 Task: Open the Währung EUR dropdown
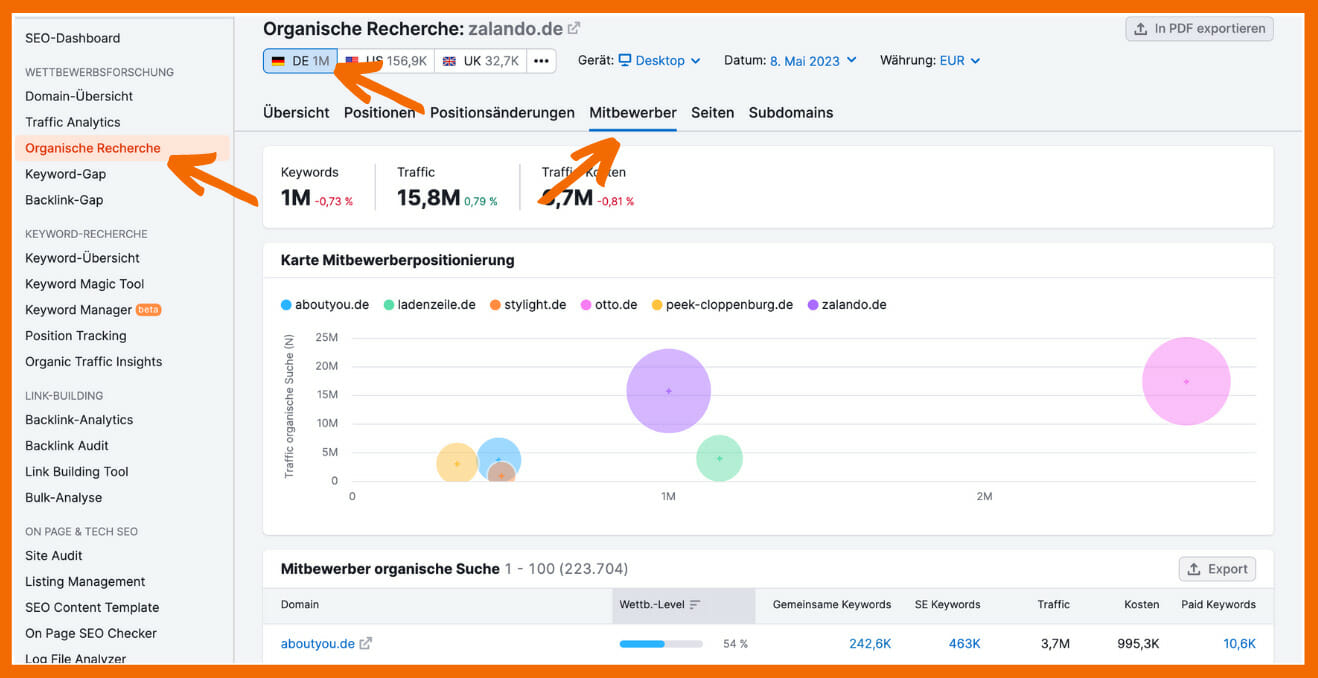click(959, 61)
